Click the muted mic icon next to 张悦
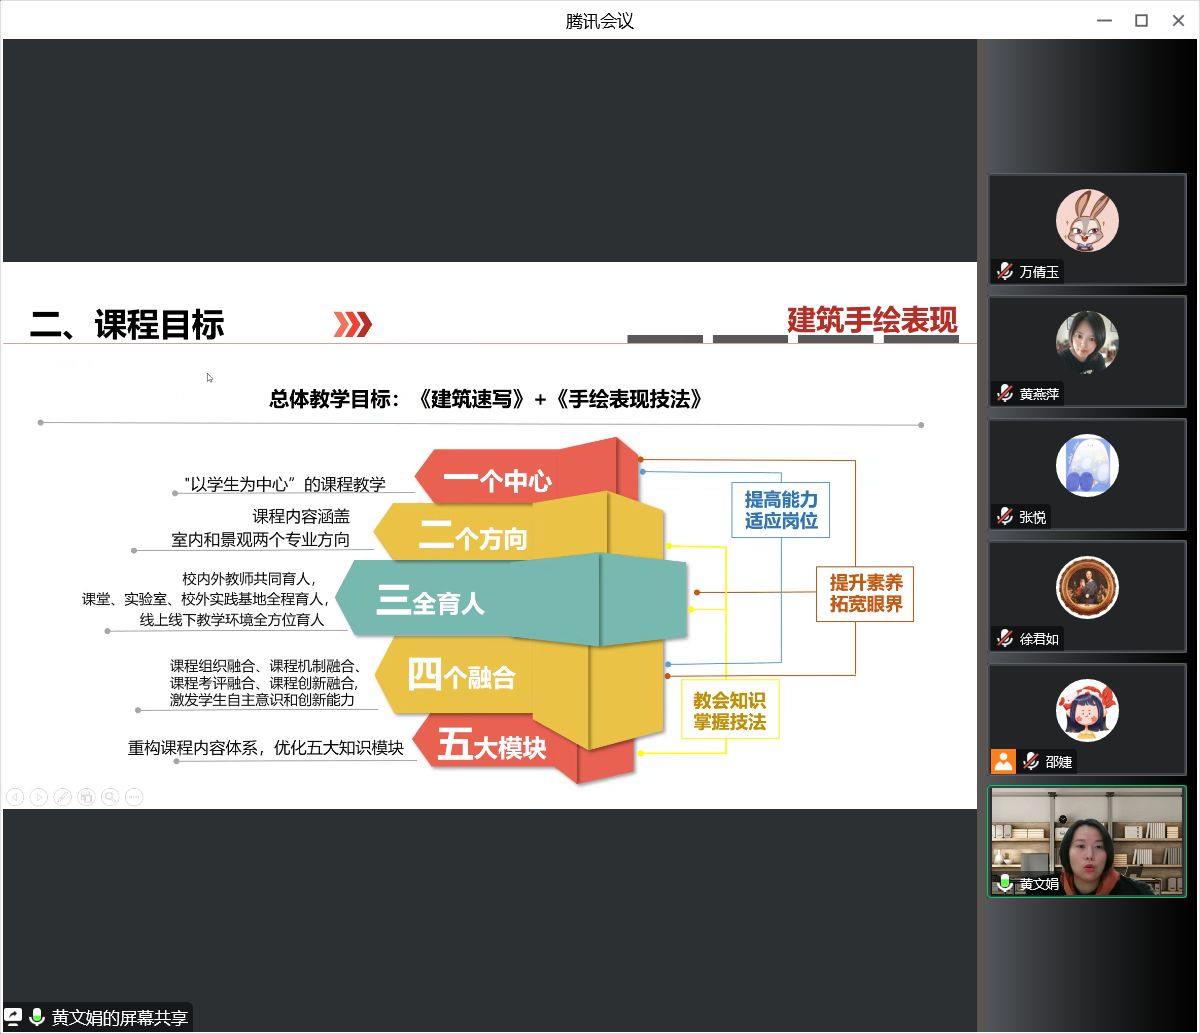The height and width of the screenshot is (1034, 1200). [1005, 517]
